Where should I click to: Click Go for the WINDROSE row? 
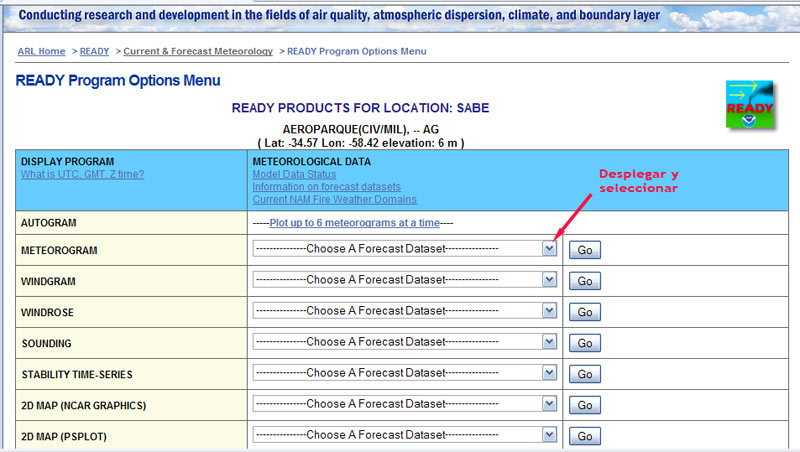[x=585, y=312]
